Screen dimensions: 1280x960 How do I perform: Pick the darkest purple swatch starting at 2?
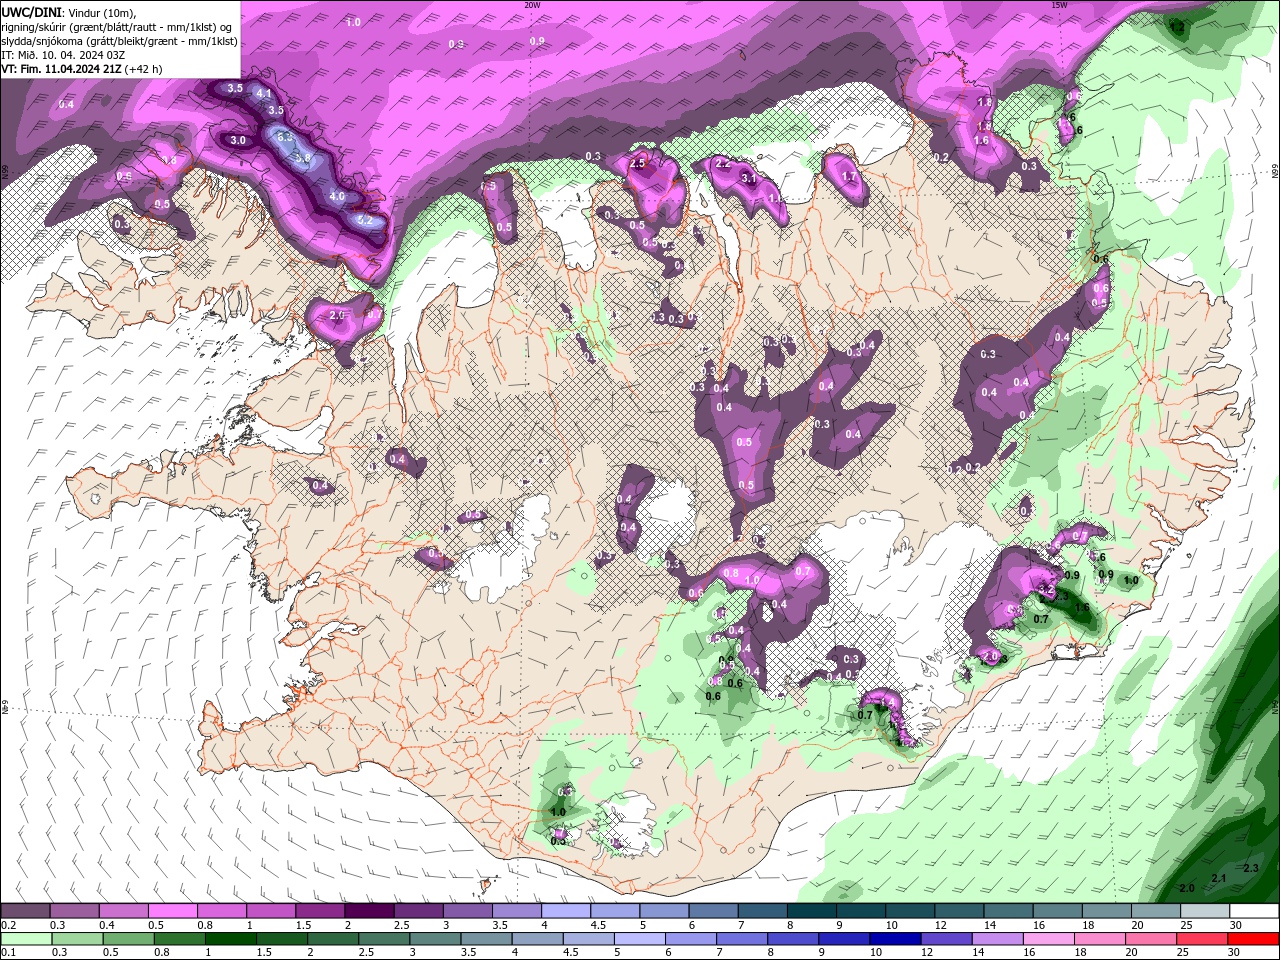point(369,911)
